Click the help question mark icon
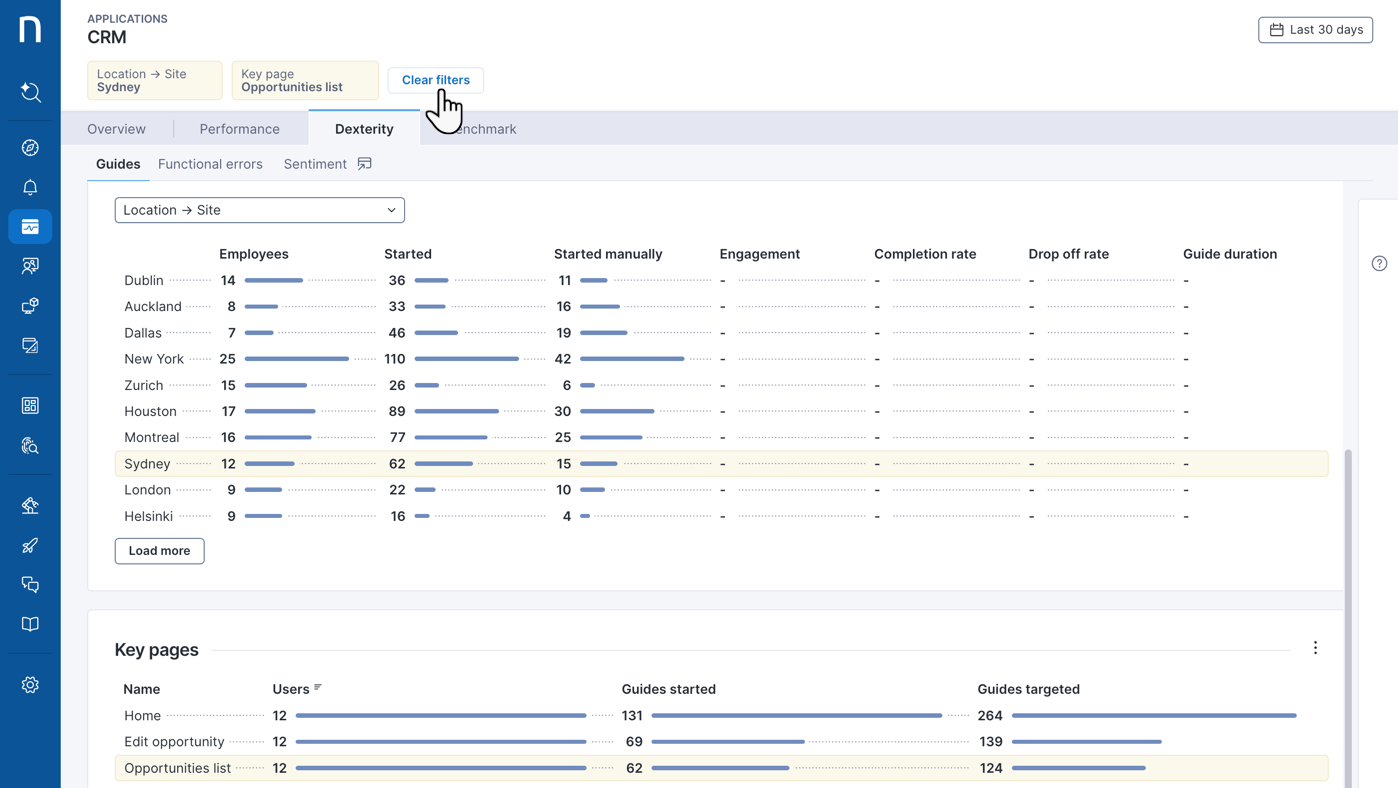 (x=1379, y=263)
